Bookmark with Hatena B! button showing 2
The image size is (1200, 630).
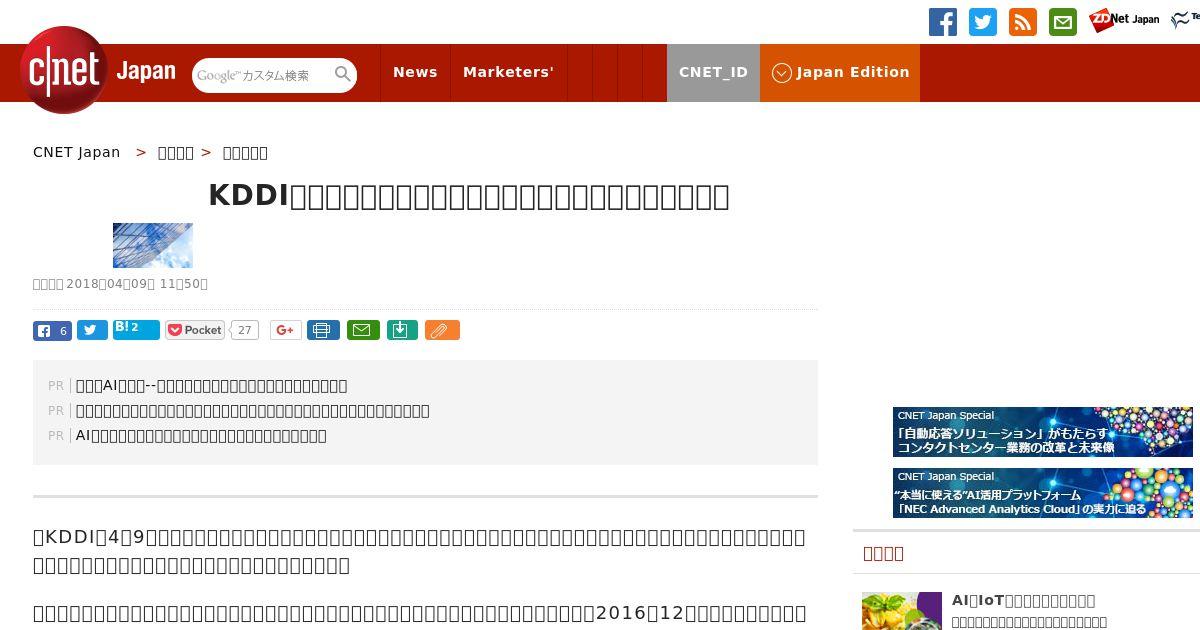(x=136, y=330)
